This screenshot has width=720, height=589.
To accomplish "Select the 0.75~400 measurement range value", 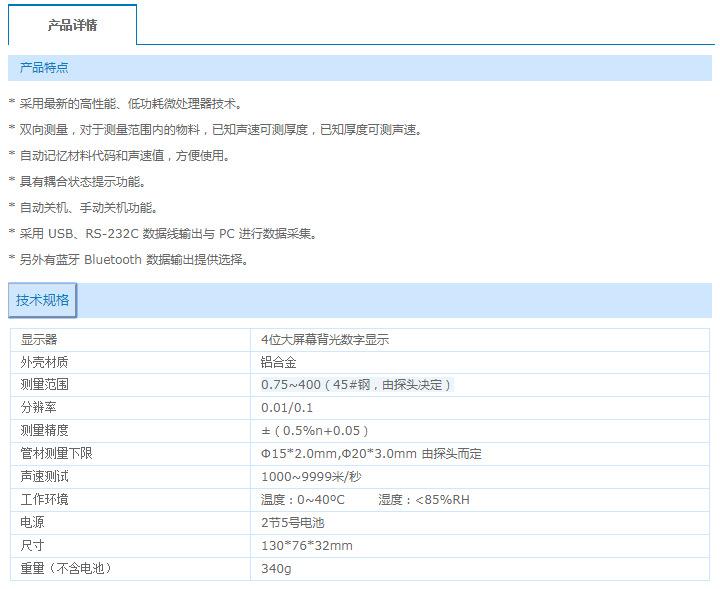I will click(355, 385).
